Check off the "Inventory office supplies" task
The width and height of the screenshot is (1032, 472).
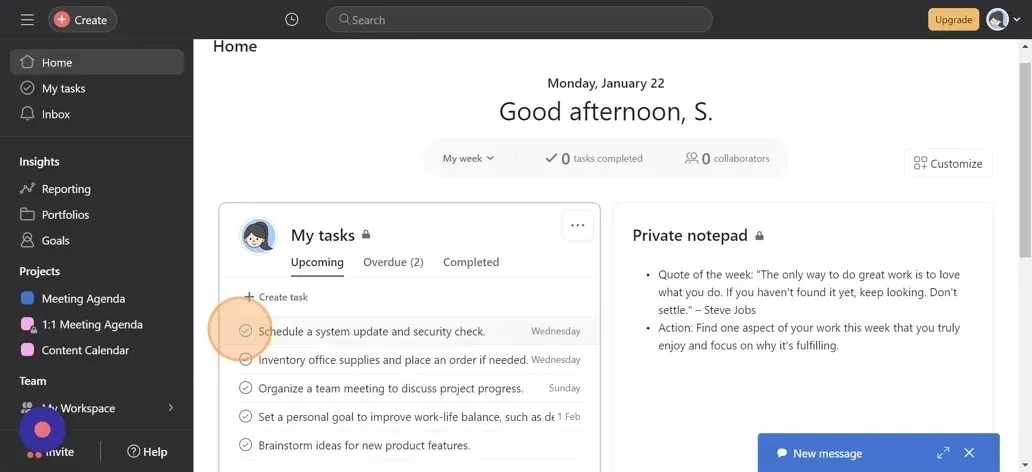tap(246, 360)
